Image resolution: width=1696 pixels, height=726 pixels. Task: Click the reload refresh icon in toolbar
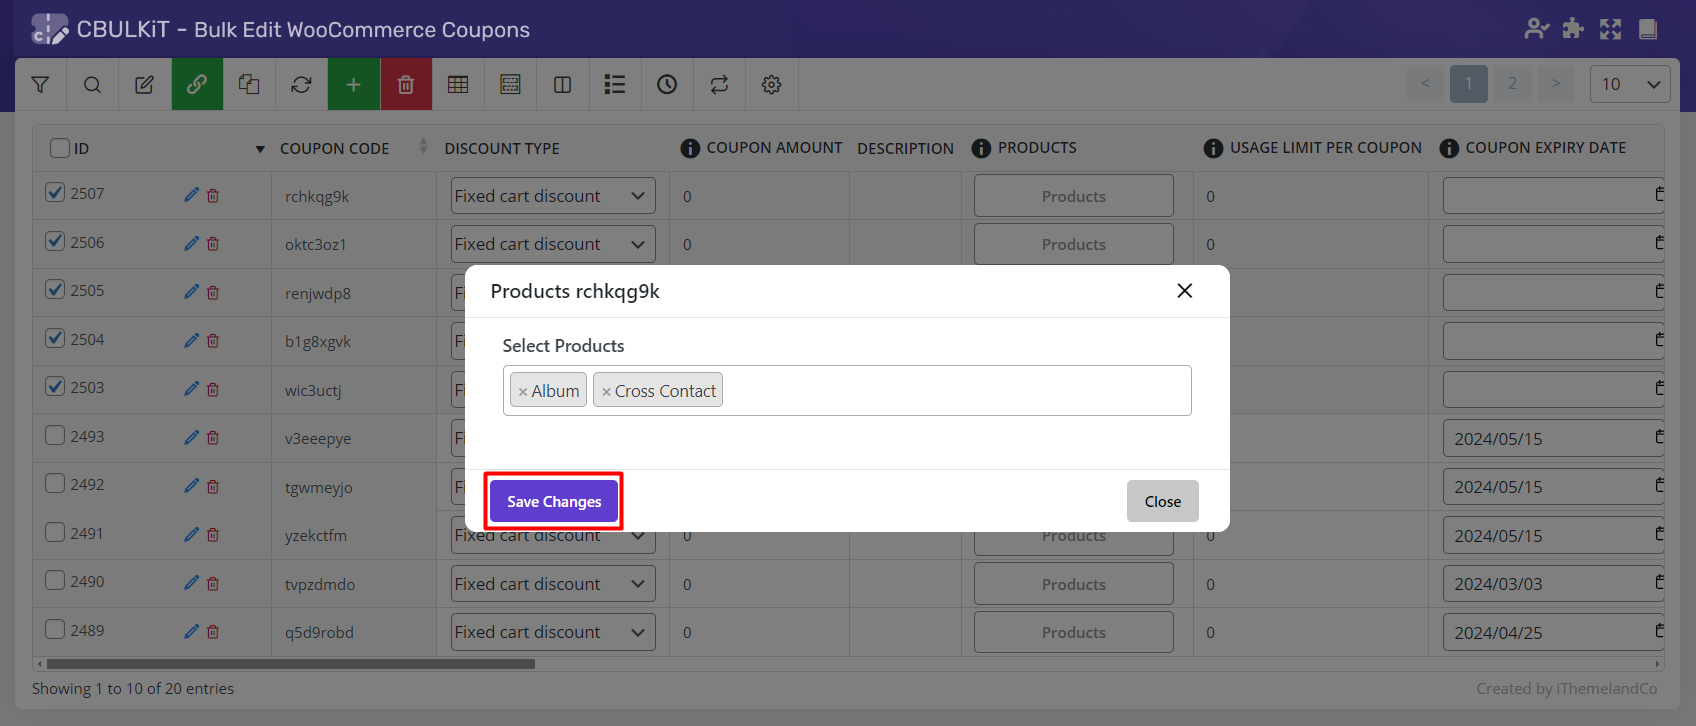[x=301, y=85]
